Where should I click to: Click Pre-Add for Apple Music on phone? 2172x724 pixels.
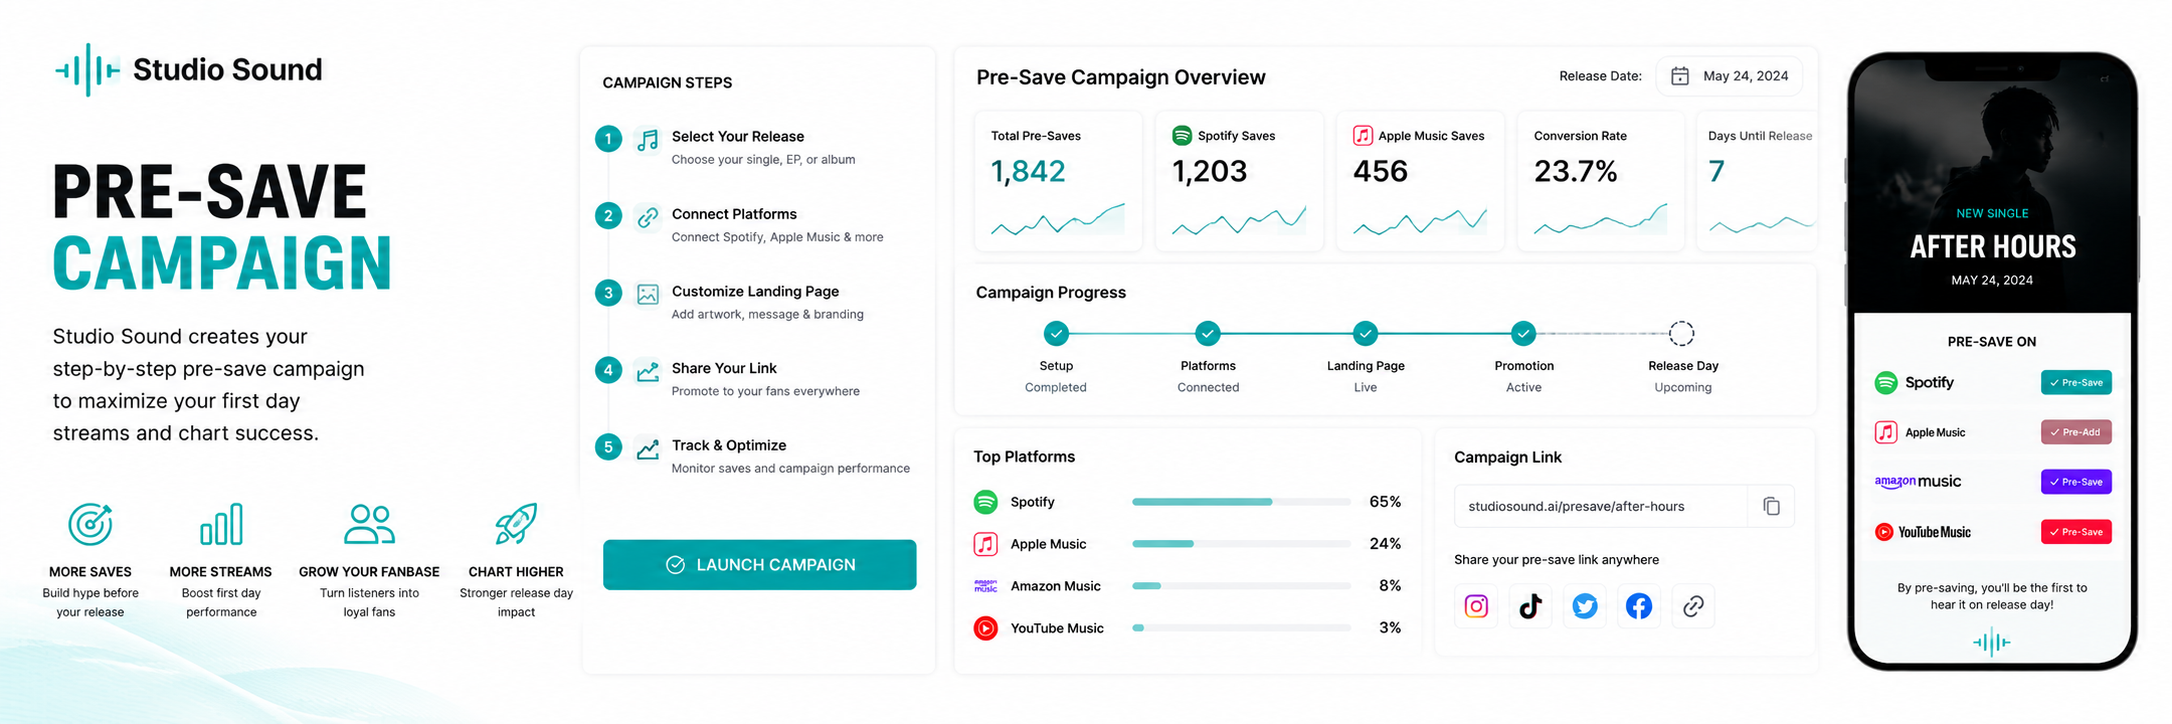click(x=2076, y=432)
